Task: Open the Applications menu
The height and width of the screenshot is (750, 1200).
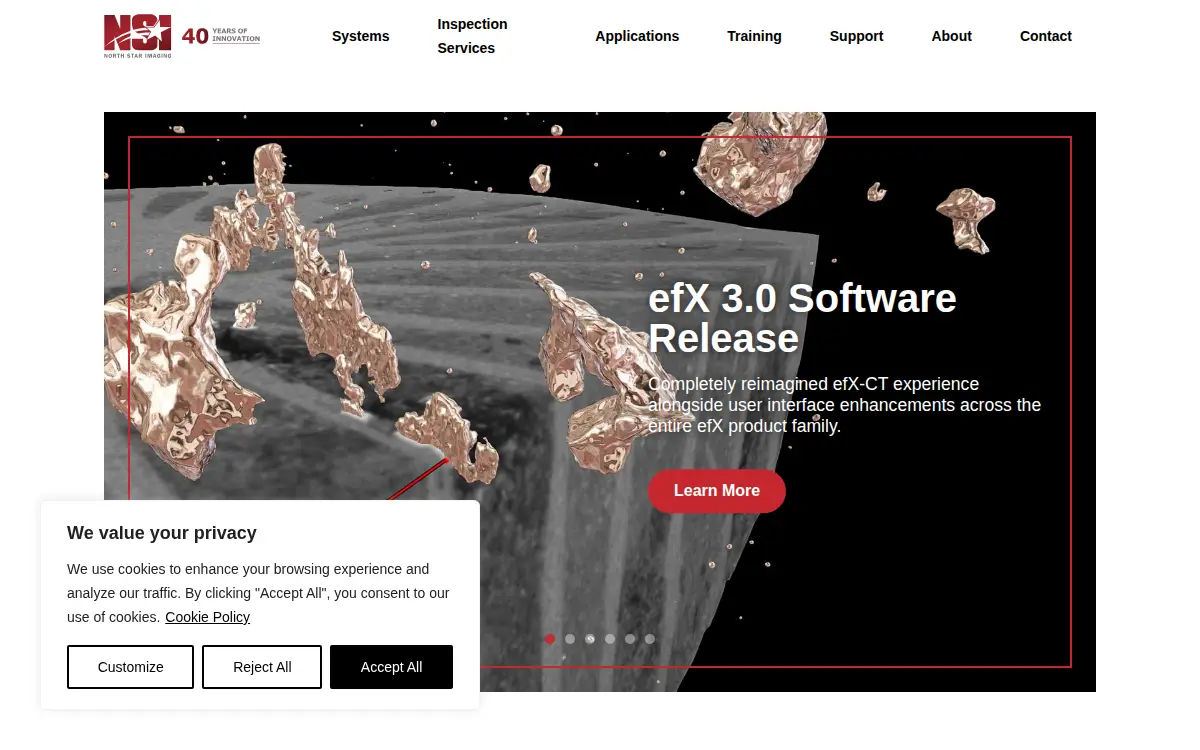Action: (x=637, y=36)
